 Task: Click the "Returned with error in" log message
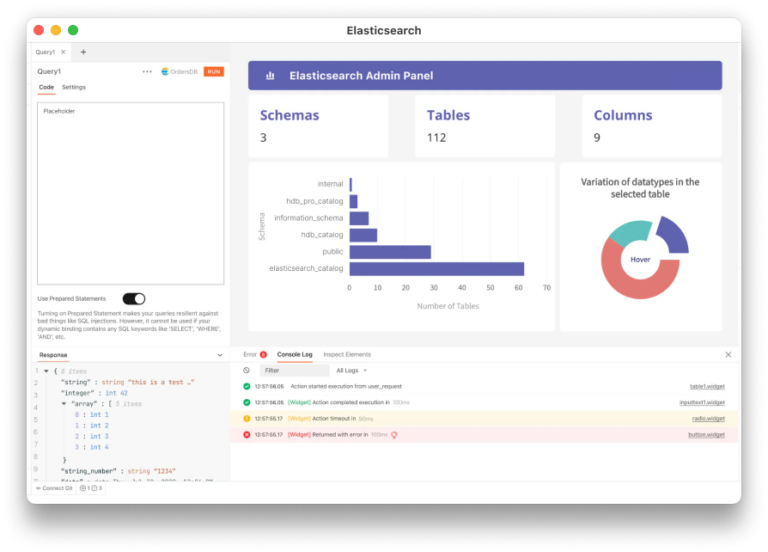coord(340,435)
